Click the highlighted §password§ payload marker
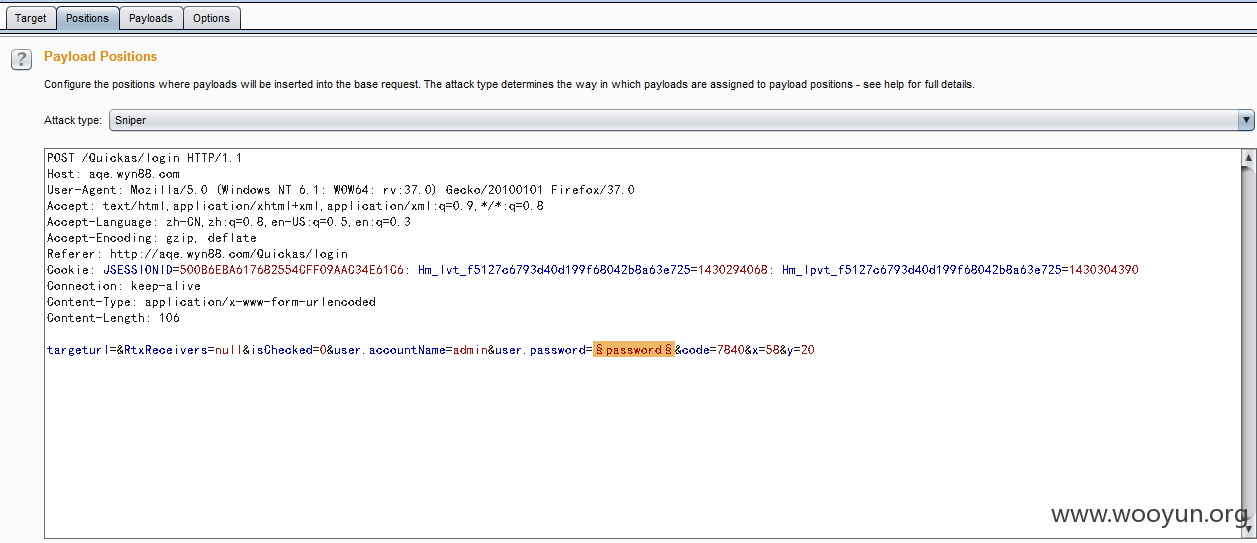The width and height of the screenshot is (1257, 543). pos(634,350)
